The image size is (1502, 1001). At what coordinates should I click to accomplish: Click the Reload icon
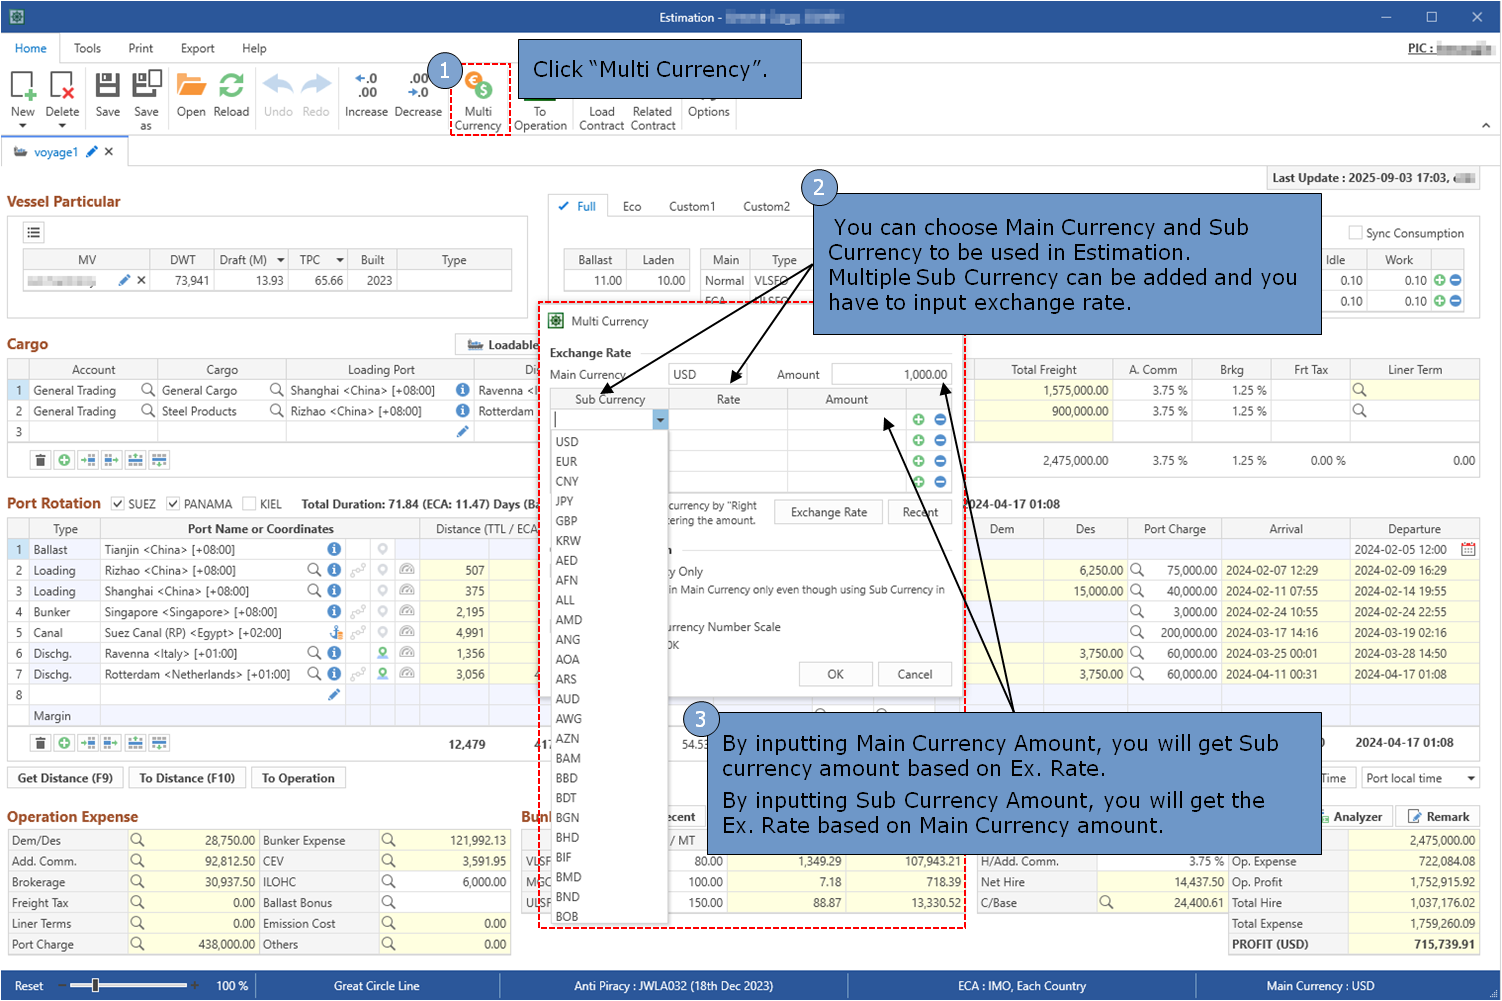(231, 86)
